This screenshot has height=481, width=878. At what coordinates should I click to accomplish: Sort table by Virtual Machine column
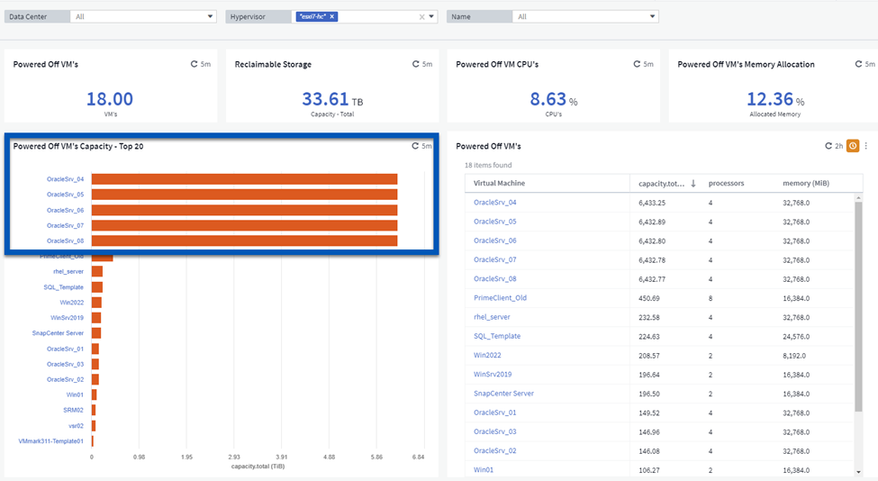(x=499, y=184)
